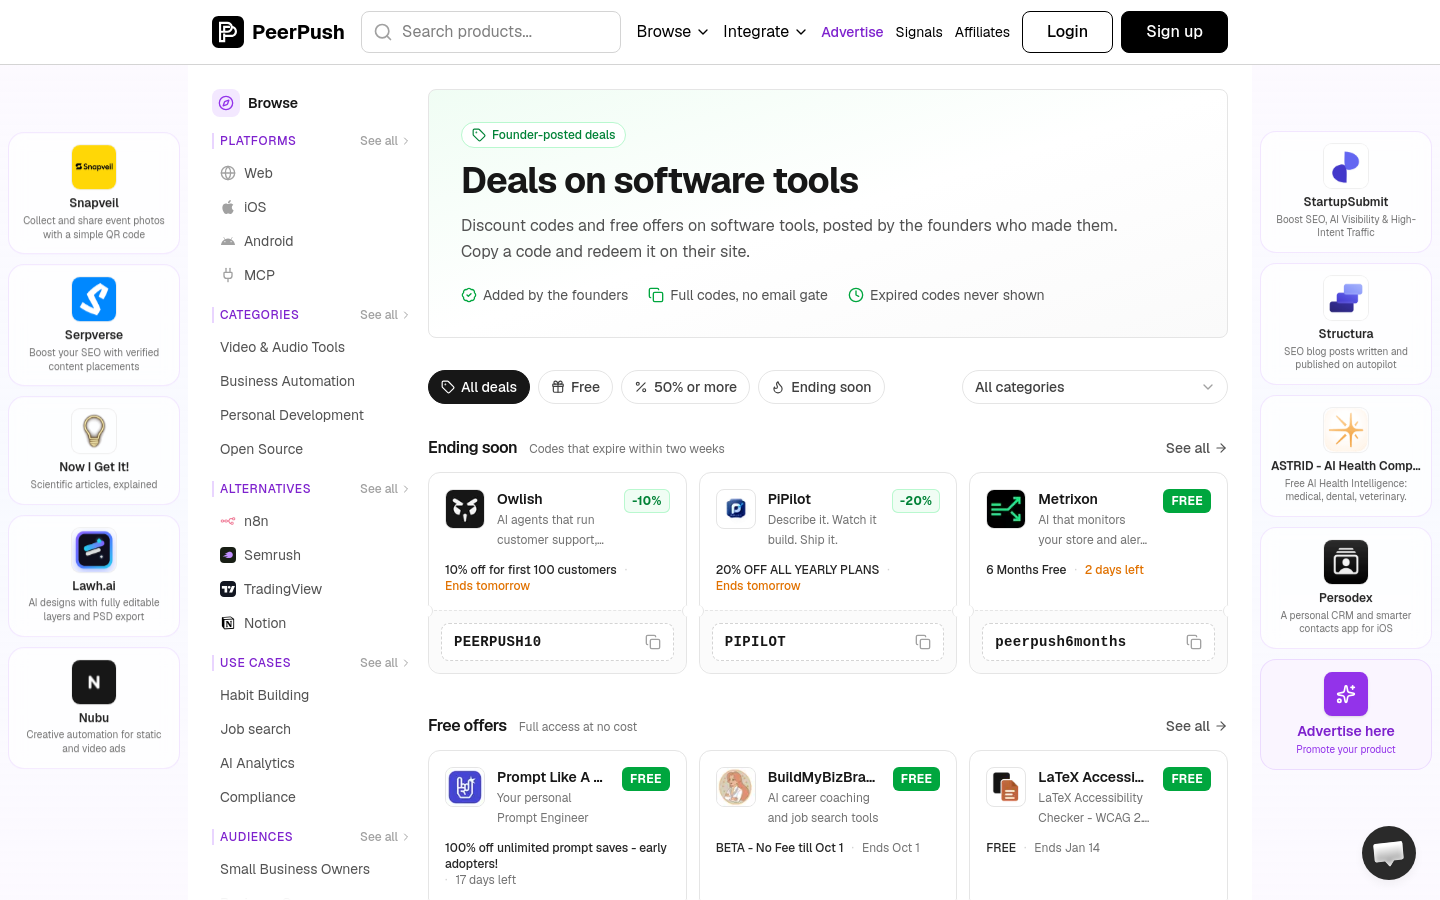Screen dimensions: 1440x900
Task: Click the Prompt Like A Pro logo
Action: click(x=465, y=787)
